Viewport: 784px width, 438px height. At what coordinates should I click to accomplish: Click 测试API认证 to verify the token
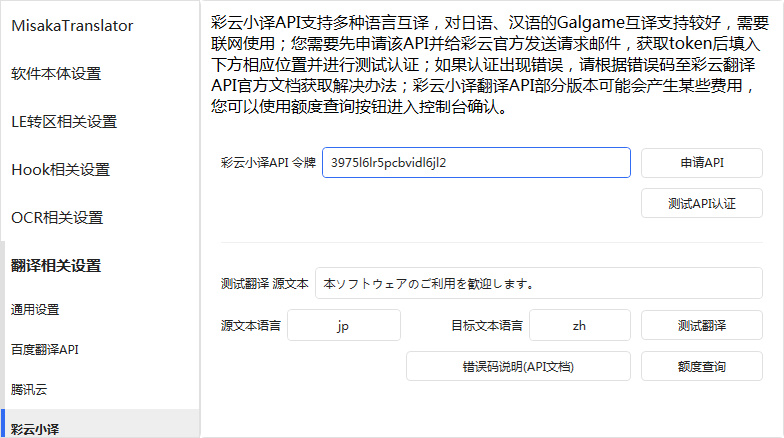pos(701,203)
